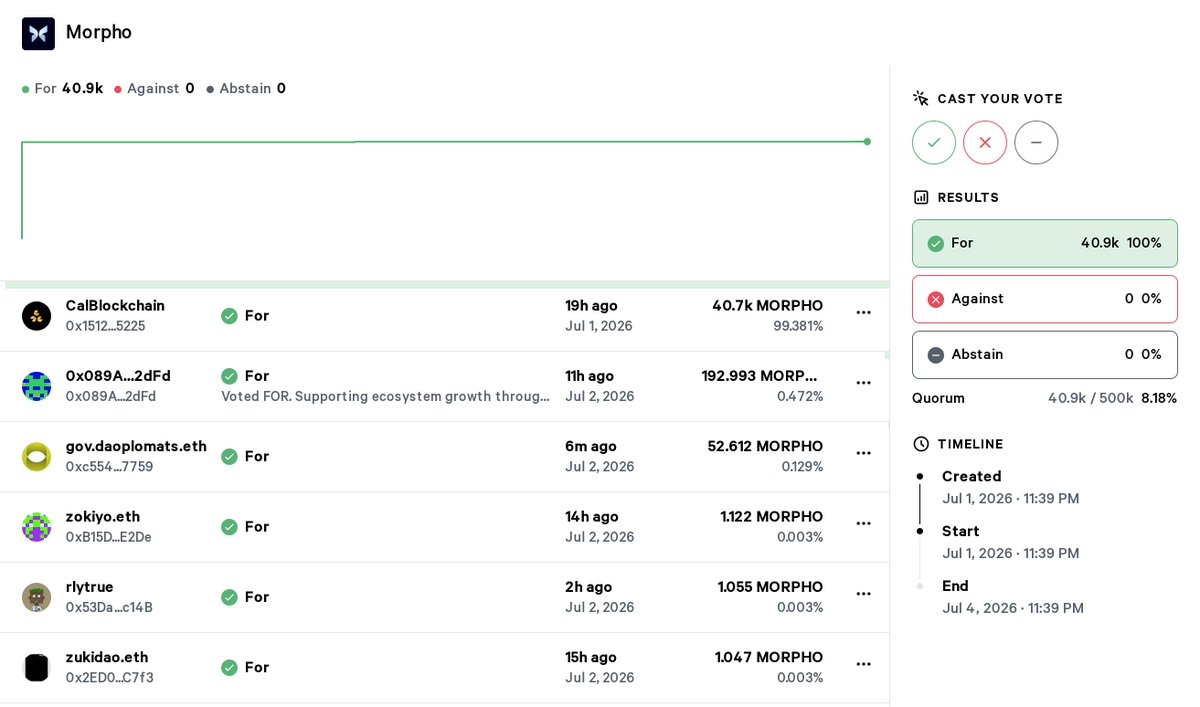This screenshot has height=707, width=1200.
Task: Click the Created timeline marker
Action: [920, 477]
